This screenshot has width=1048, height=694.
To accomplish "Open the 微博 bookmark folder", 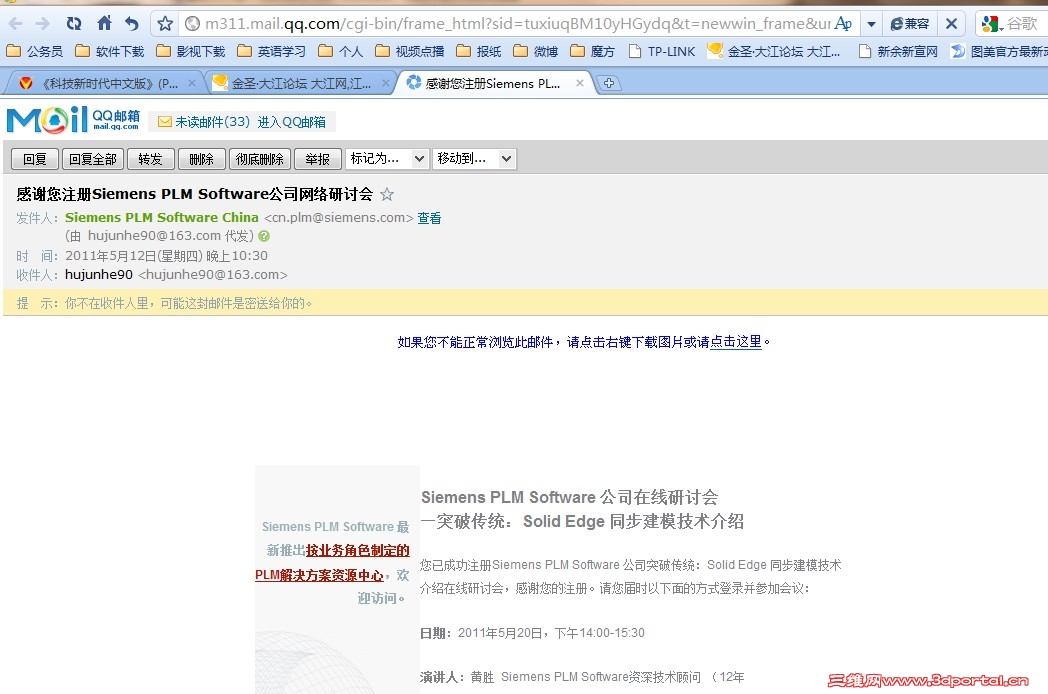I will (535, 51).
